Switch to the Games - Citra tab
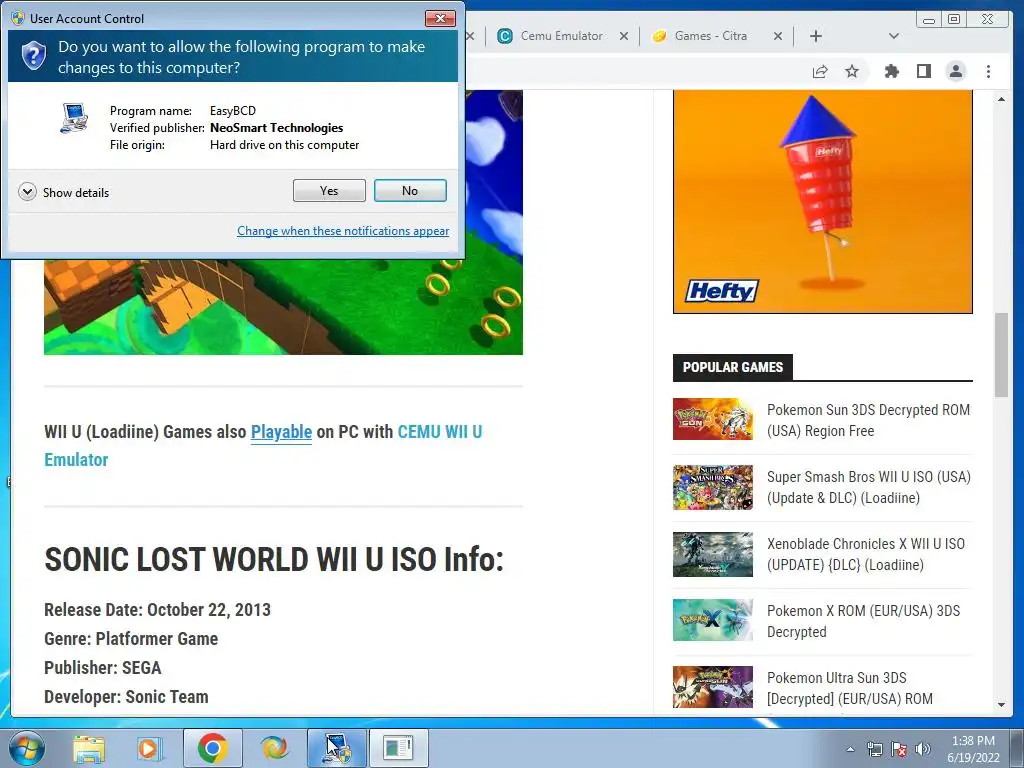Image resolution: width=1024 pixels, height=768 pixels. click(x=711, y=36)
